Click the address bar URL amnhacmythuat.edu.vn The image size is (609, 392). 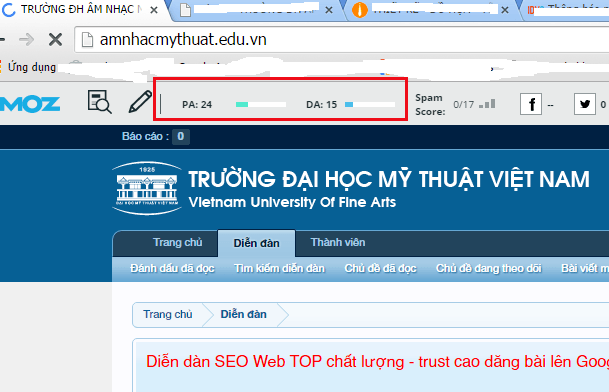[183, 40]
